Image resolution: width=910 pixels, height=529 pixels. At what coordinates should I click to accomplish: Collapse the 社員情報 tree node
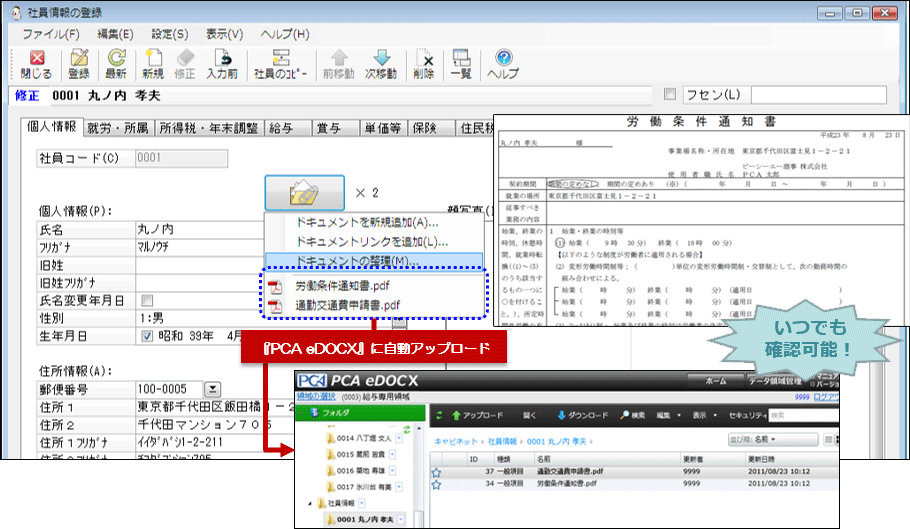point(310,503)
